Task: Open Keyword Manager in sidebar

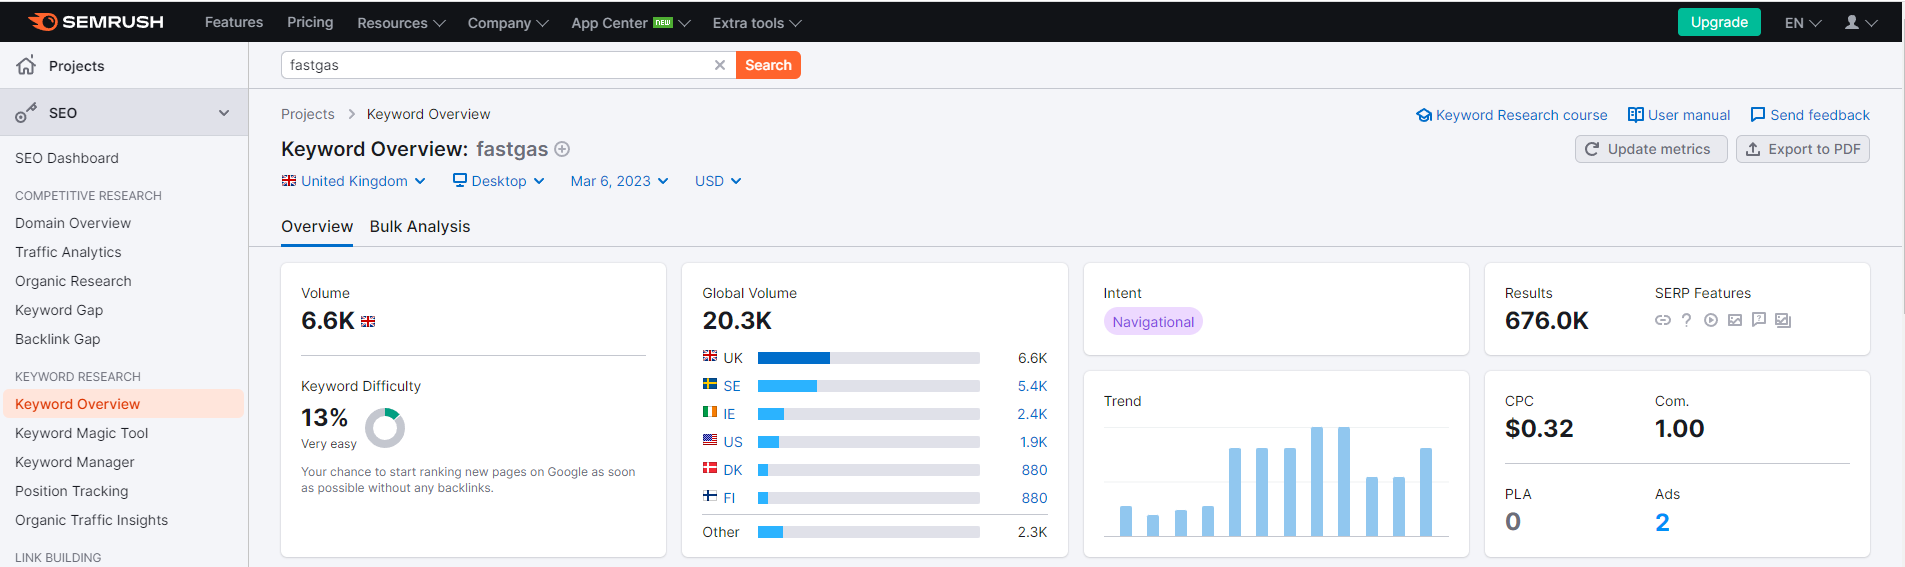Action: [x=75, y=462]
